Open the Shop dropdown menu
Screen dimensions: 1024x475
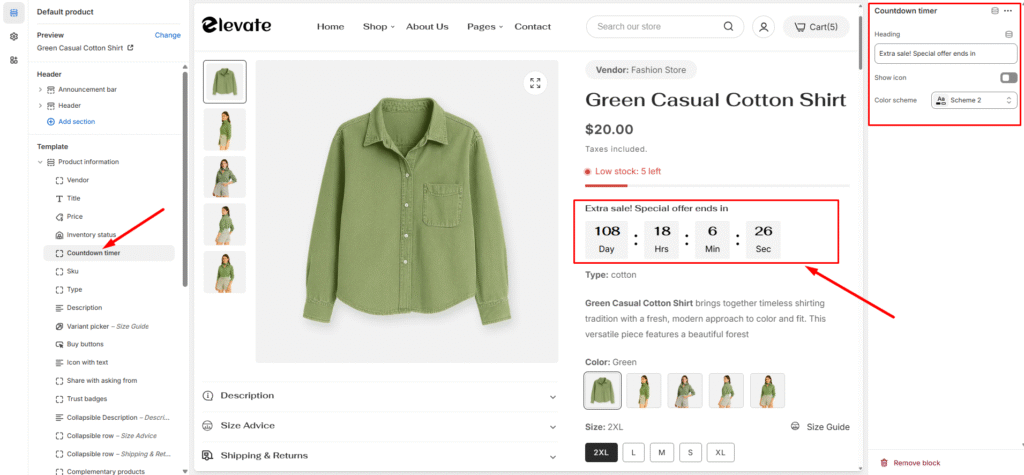click(x=379, y=27)
